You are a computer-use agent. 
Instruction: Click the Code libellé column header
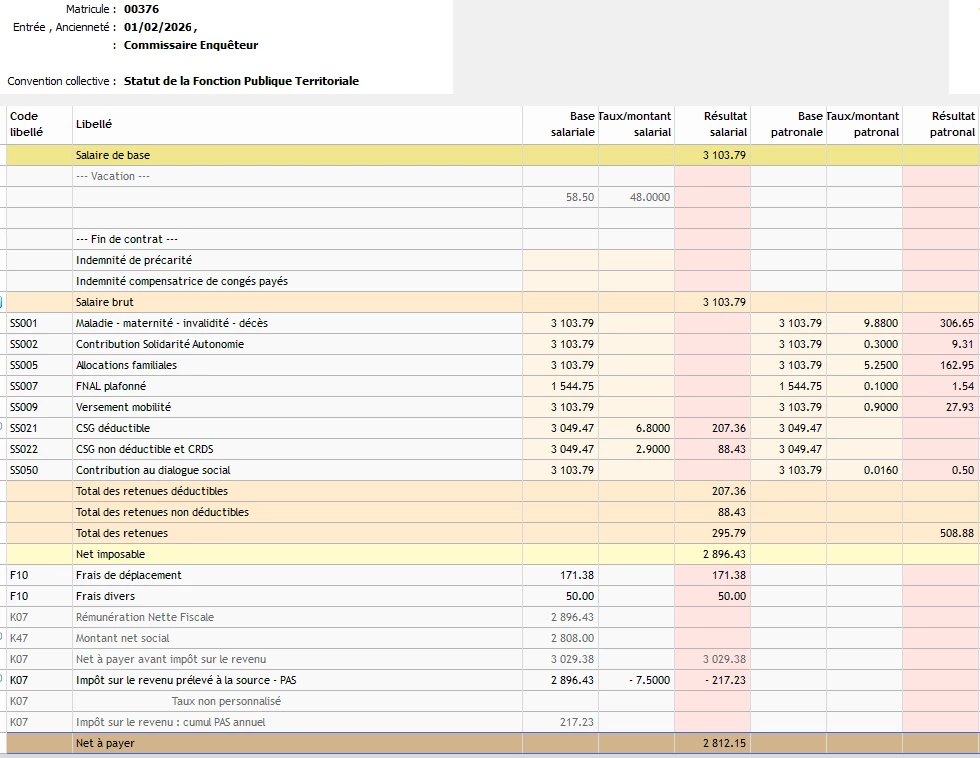point(25,124)
